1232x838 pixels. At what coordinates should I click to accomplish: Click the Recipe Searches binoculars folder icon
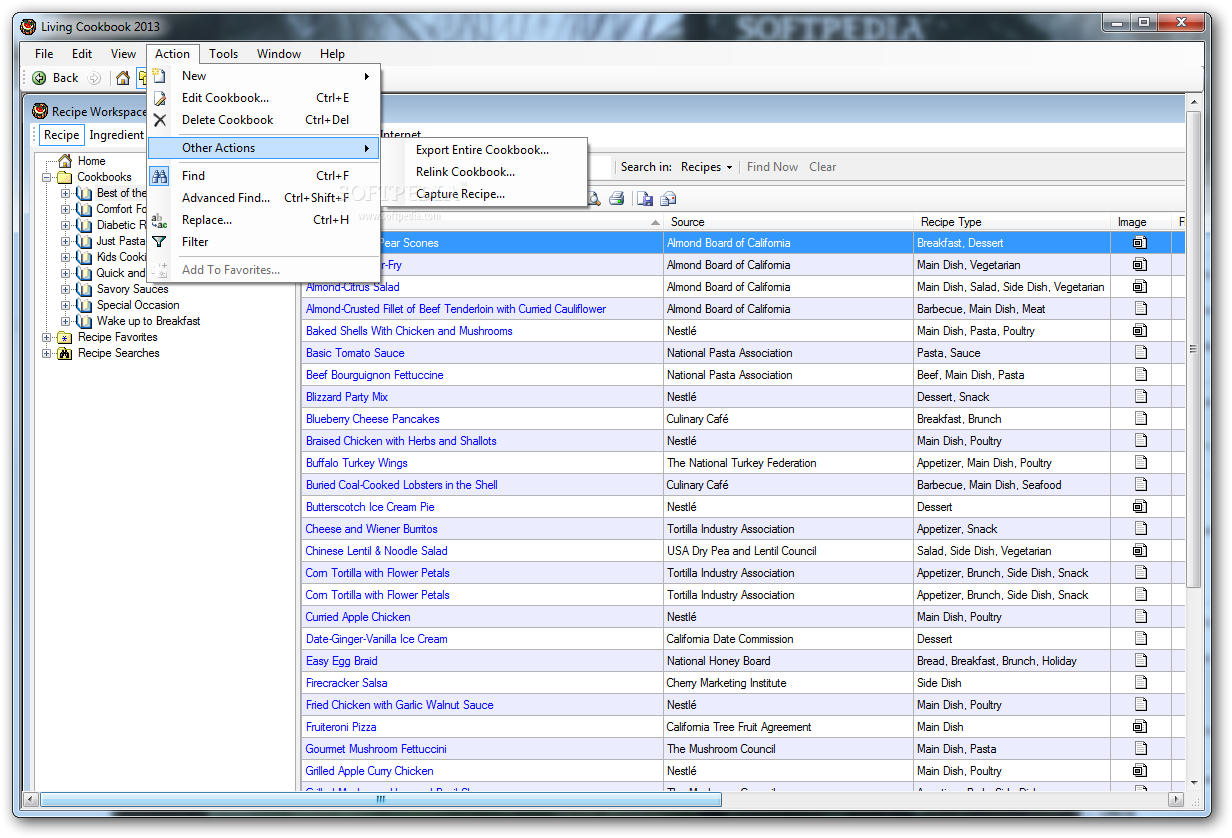pos(66,353)
